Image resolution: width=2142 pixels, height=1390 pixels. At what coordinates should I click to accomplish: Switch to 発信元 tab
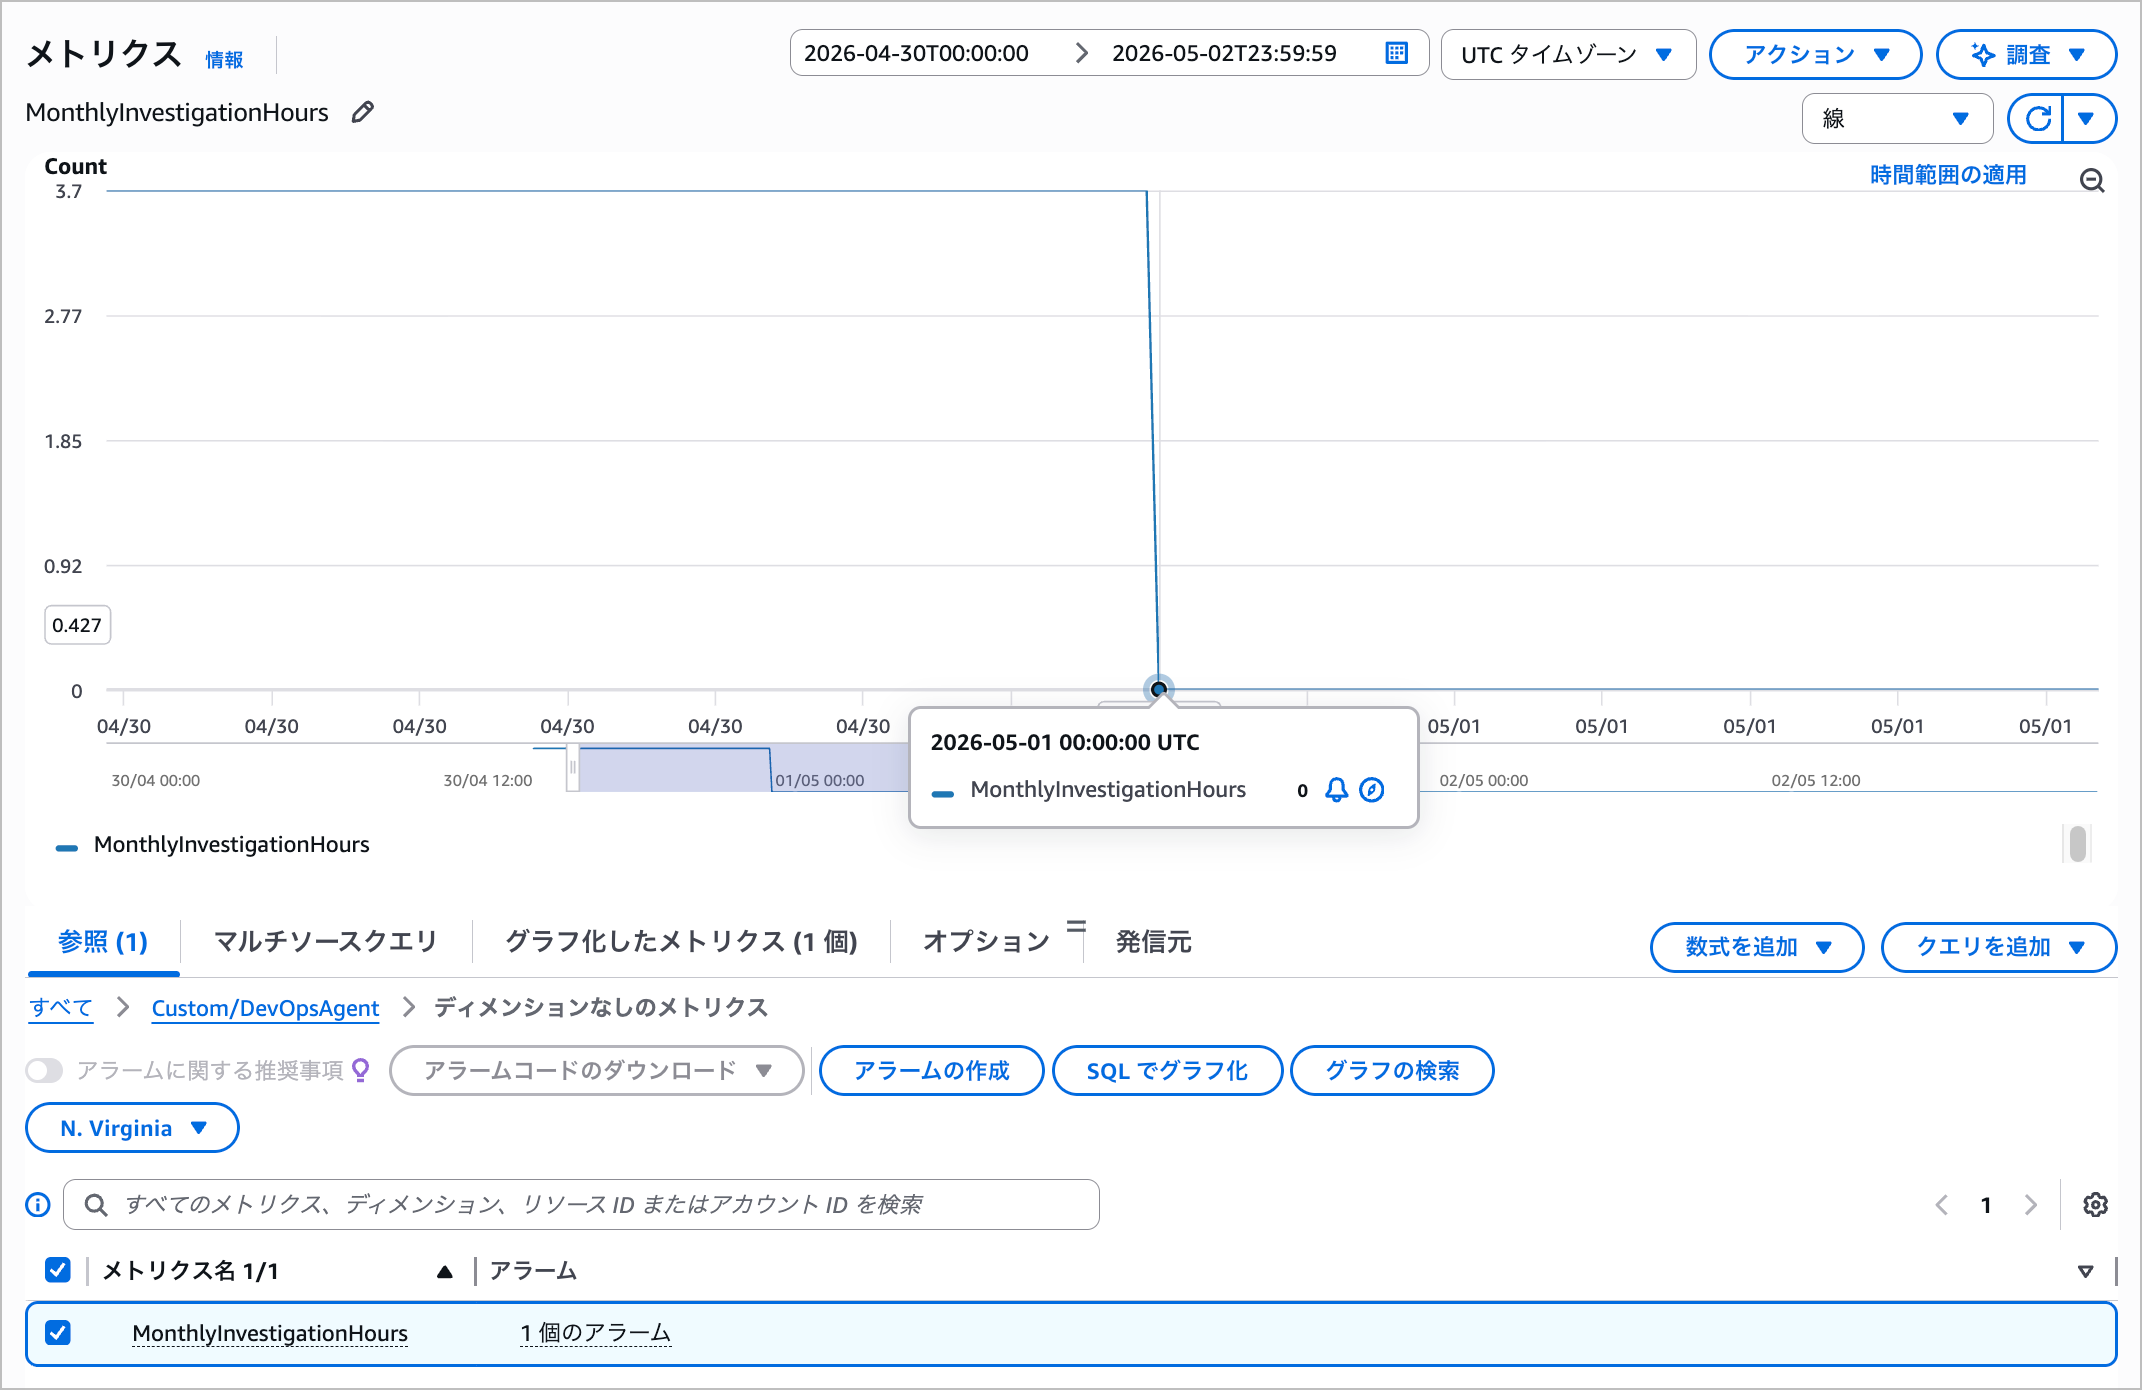click(x=1153, y=942)
